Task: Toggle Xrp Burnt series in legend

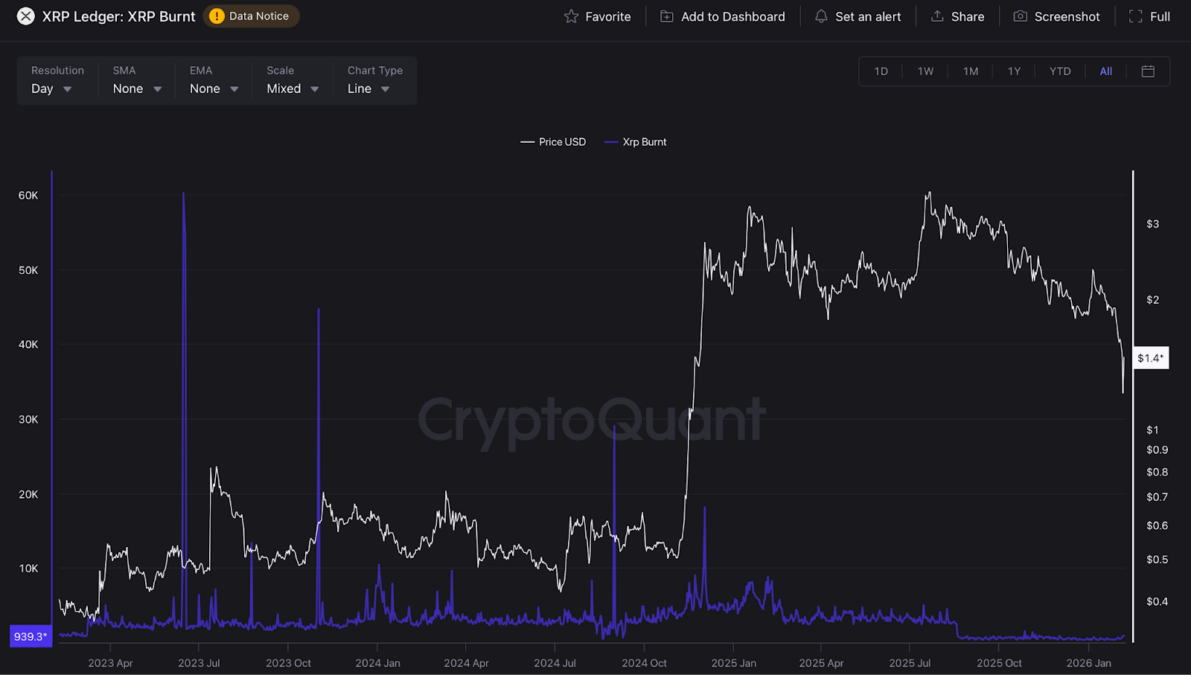Action: [x=636, y=142]
